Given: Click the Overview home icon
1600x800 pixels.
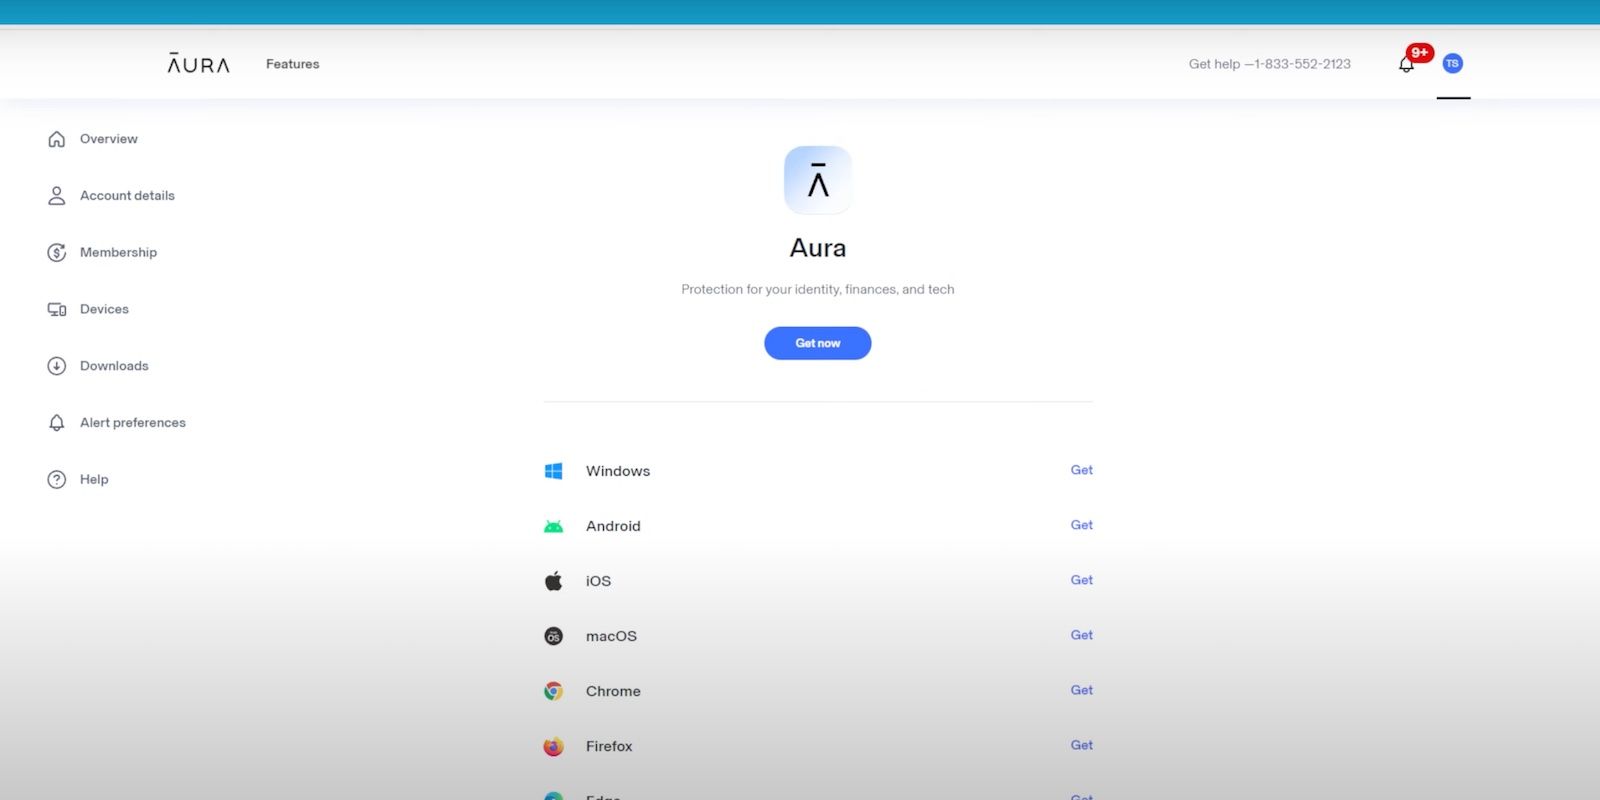Looking at the screenshot, I should tap(57, 139).
